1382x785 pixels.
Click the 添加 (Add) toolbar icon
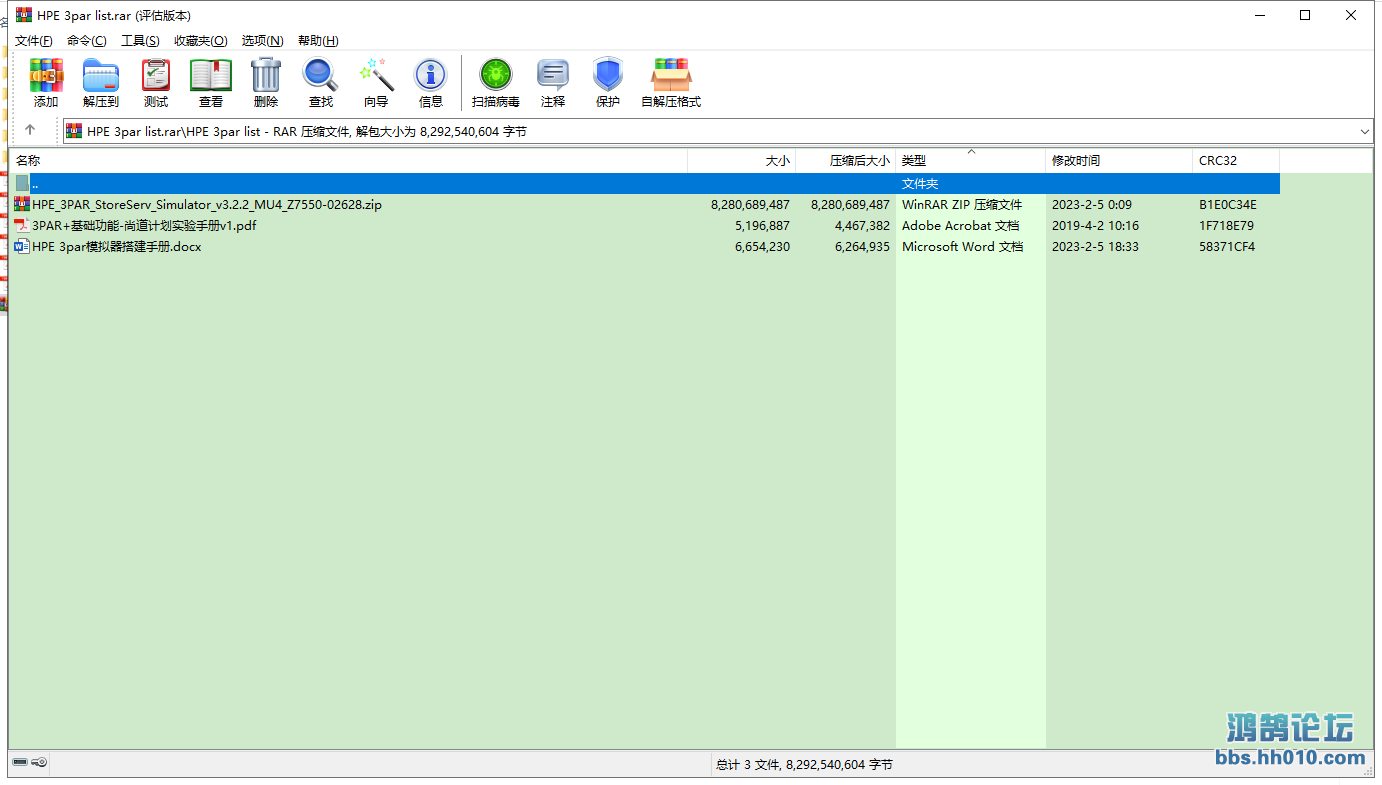(46, 75)
